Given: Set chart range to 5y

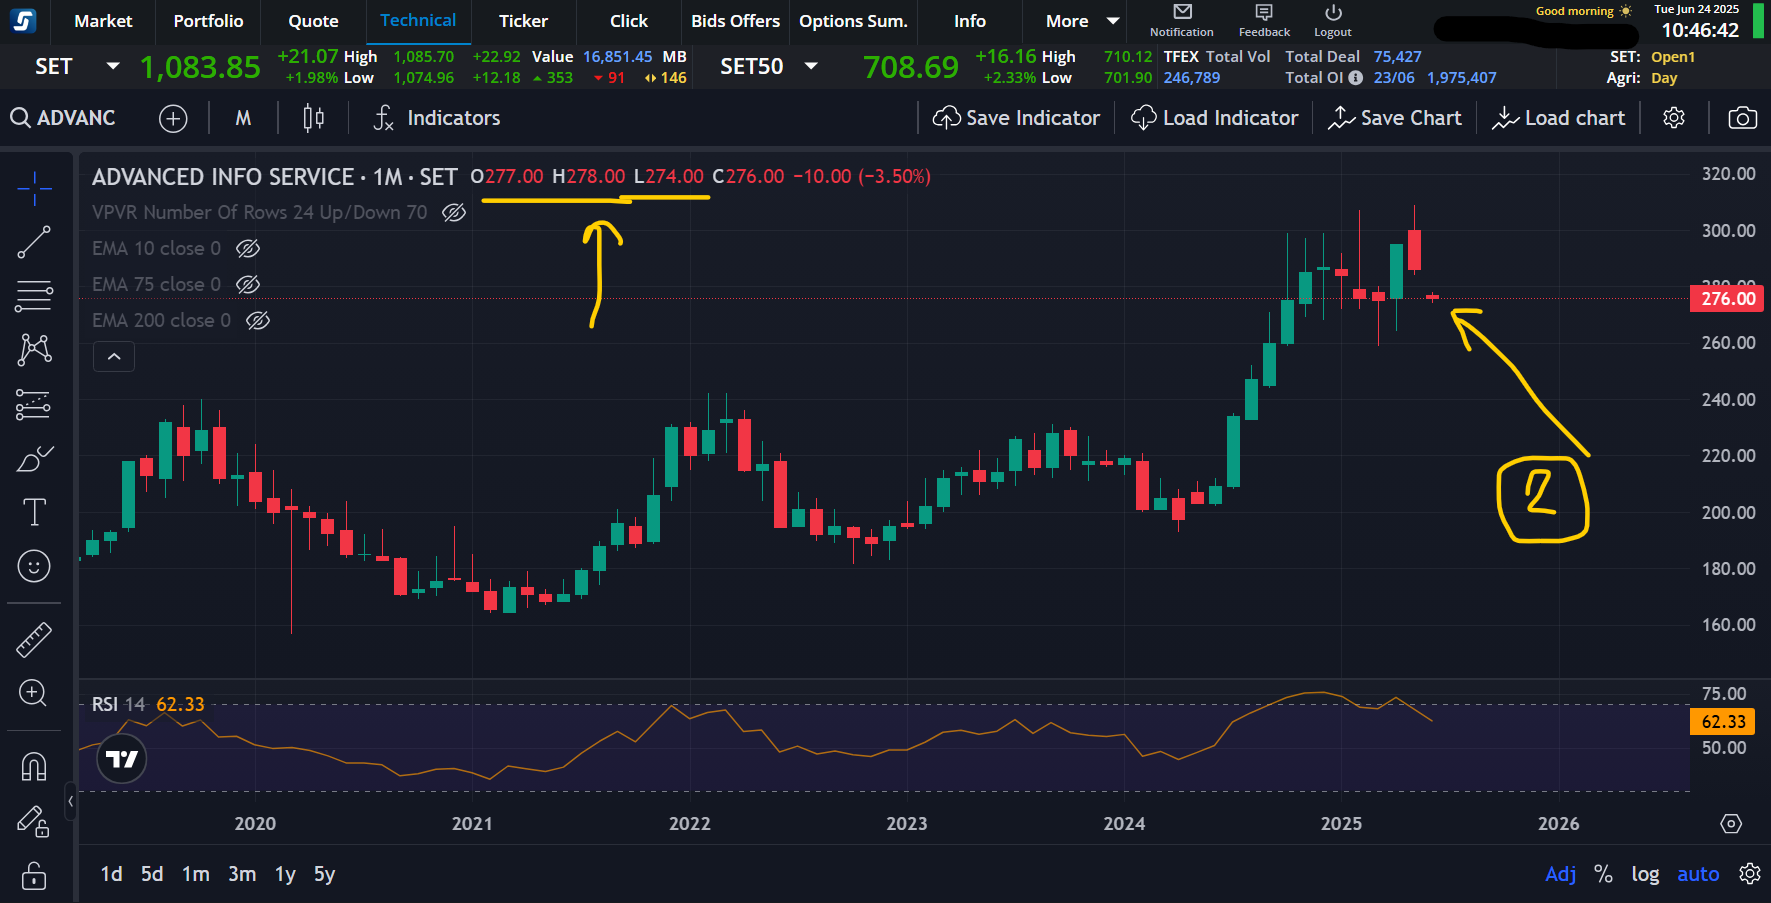Looking at the screenshot, I should [324, 874].
